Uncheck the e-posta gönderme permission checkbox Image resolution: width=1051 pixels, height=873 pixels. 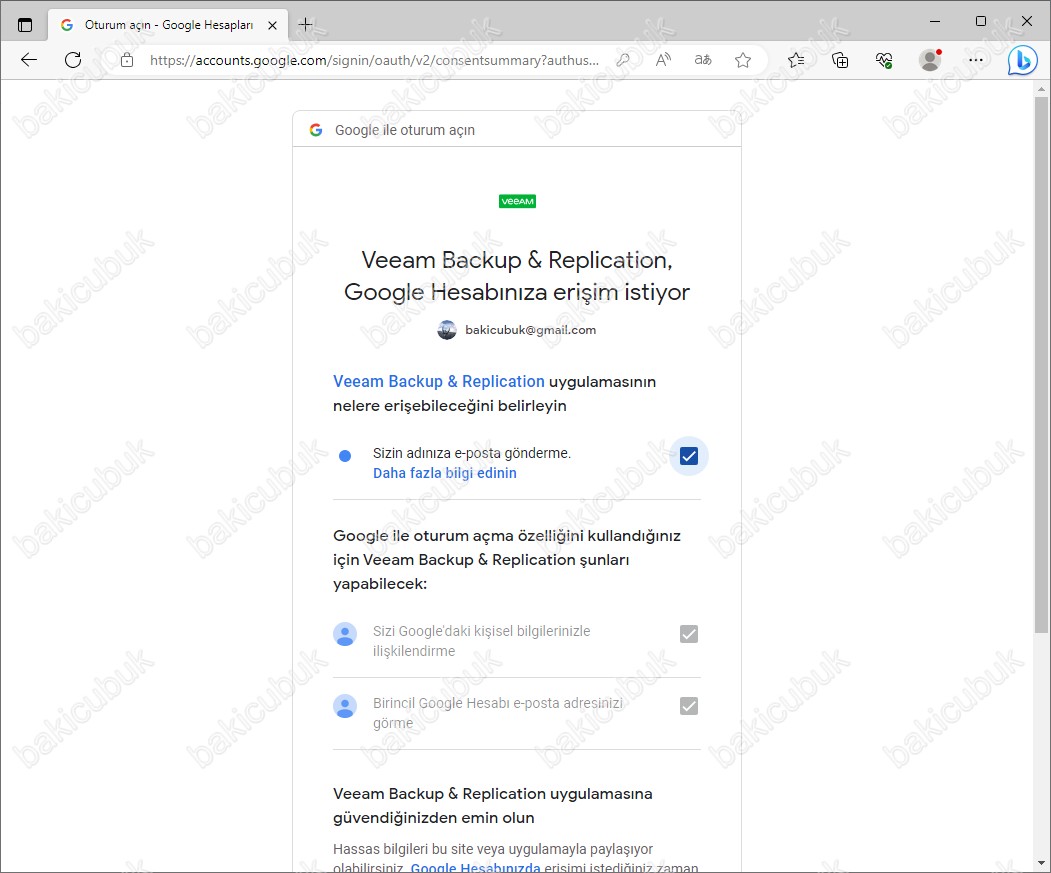tap(689, 456)
